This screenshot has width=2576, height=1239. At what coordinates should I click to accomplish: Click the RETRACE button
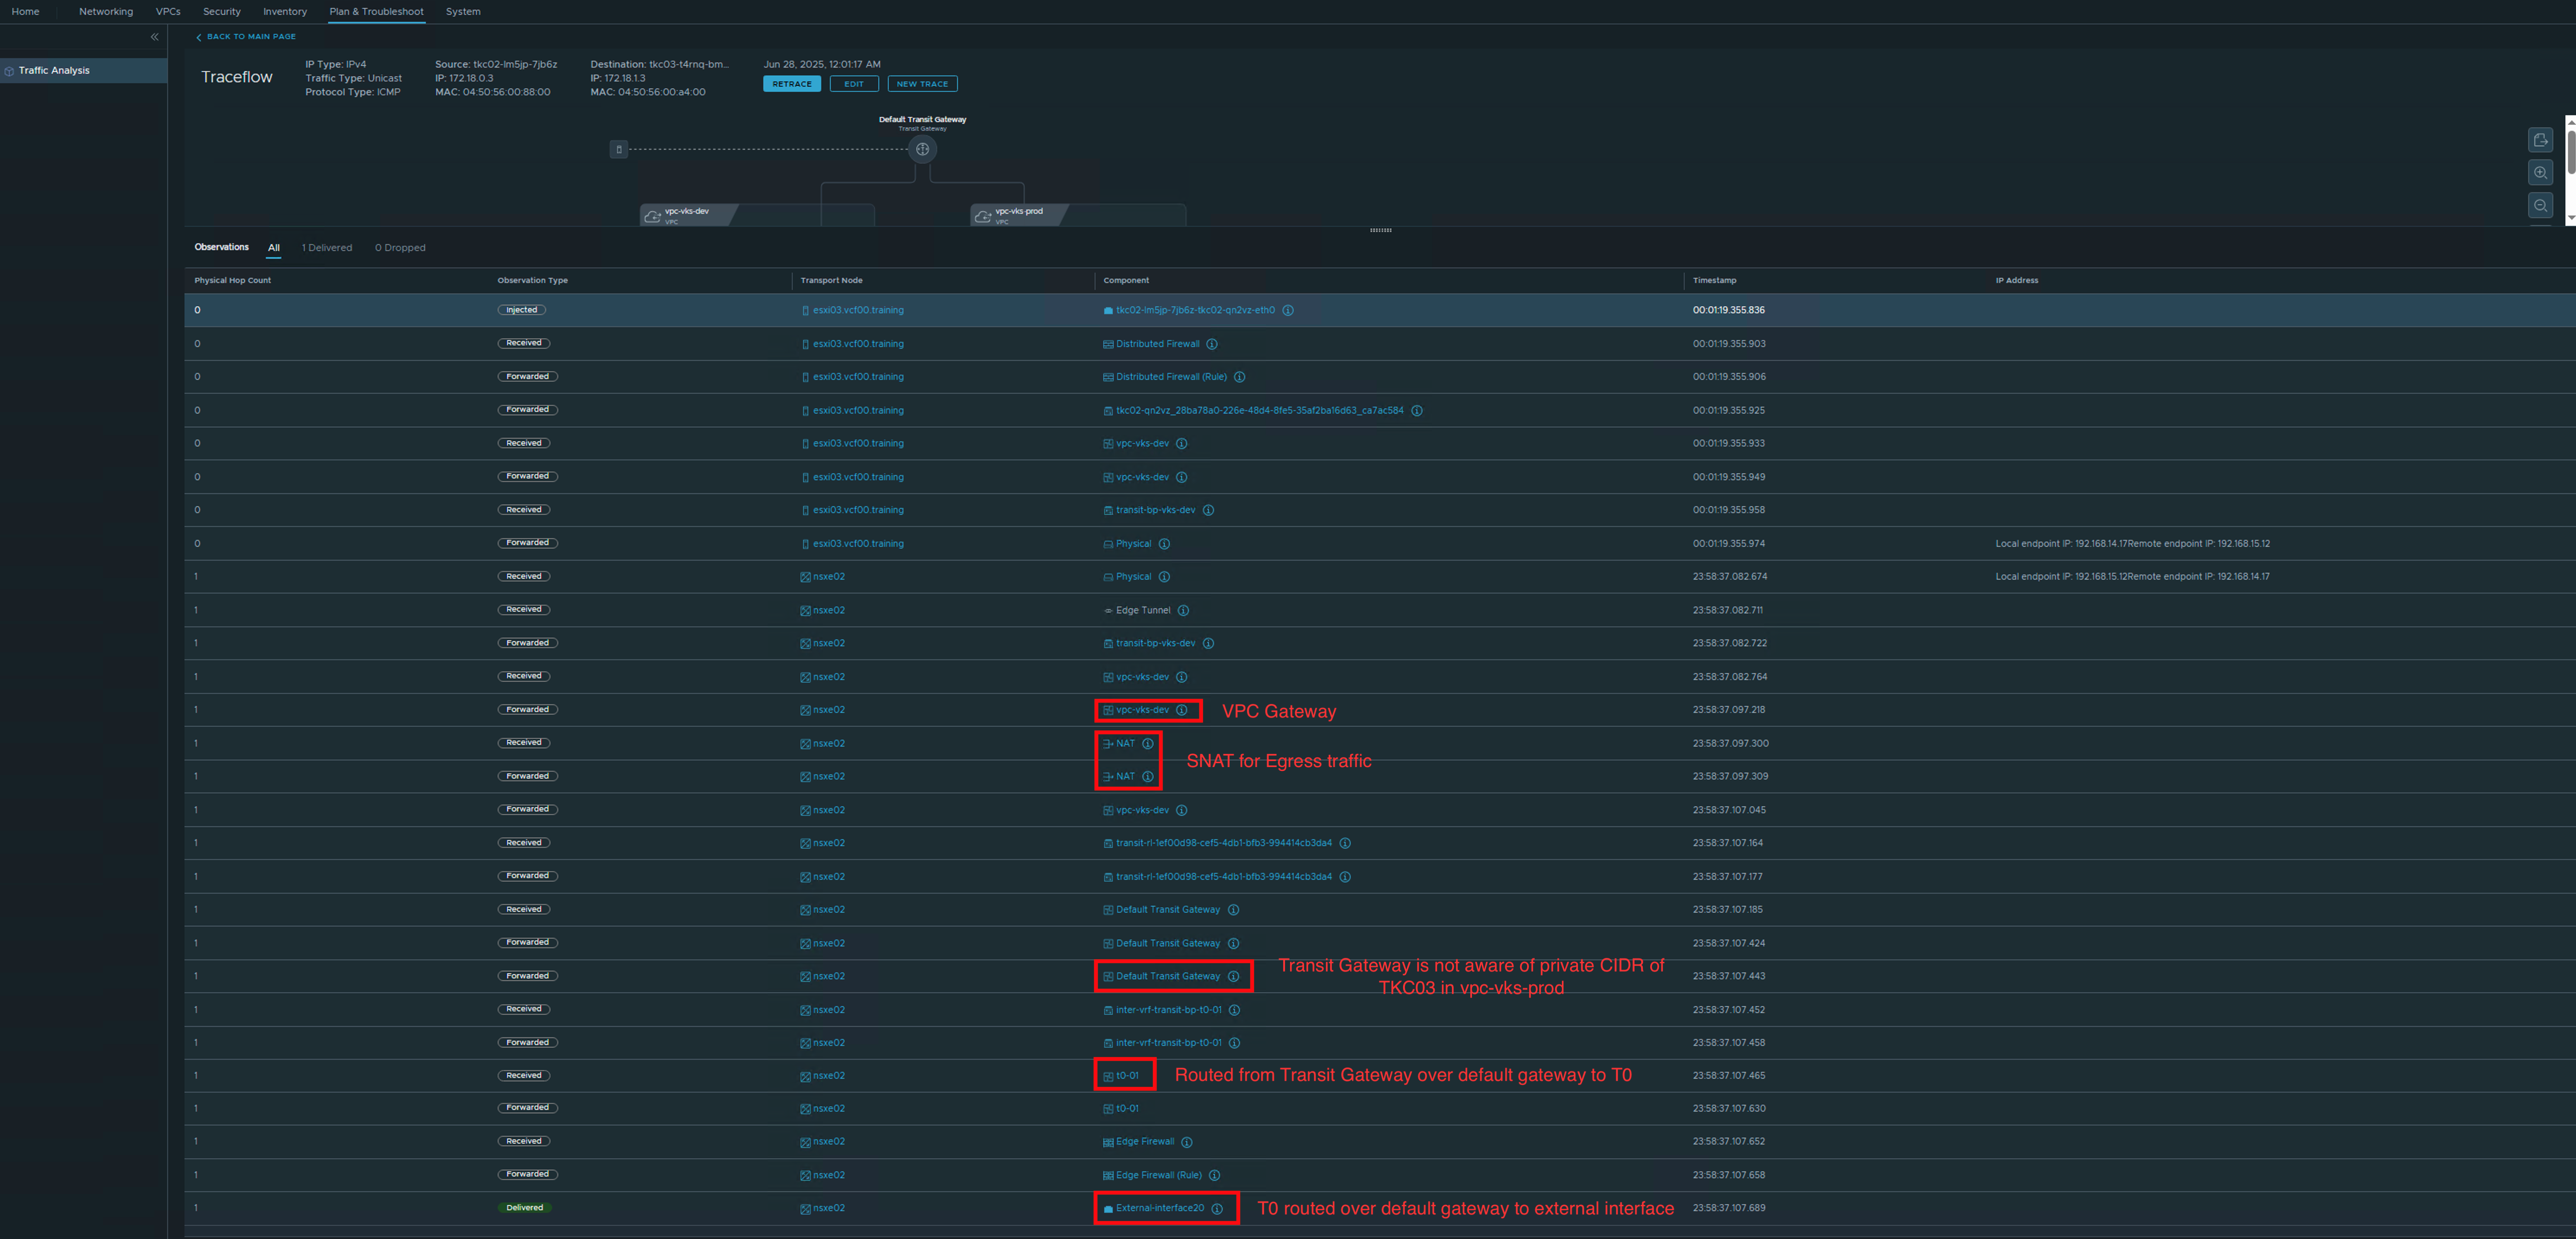792,84
